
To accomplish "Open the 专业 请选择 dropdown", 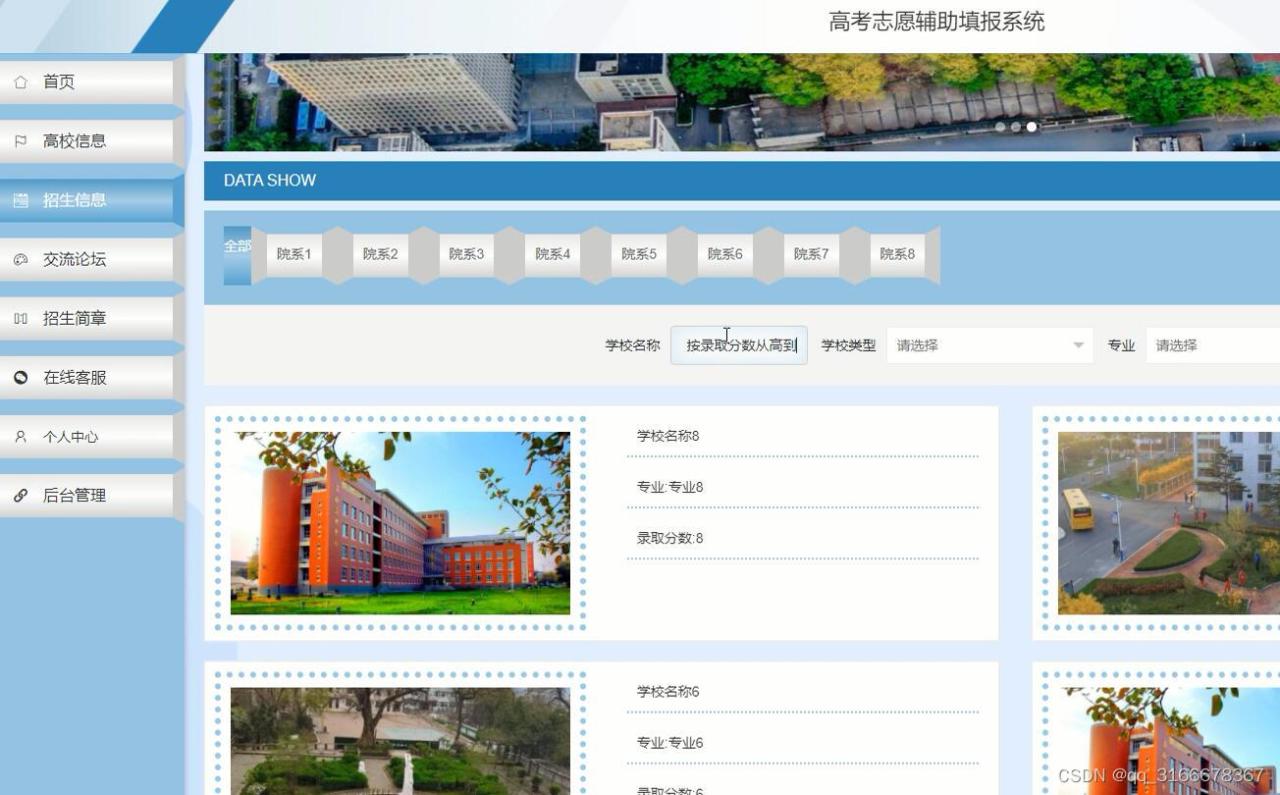I will [1213, 345].
